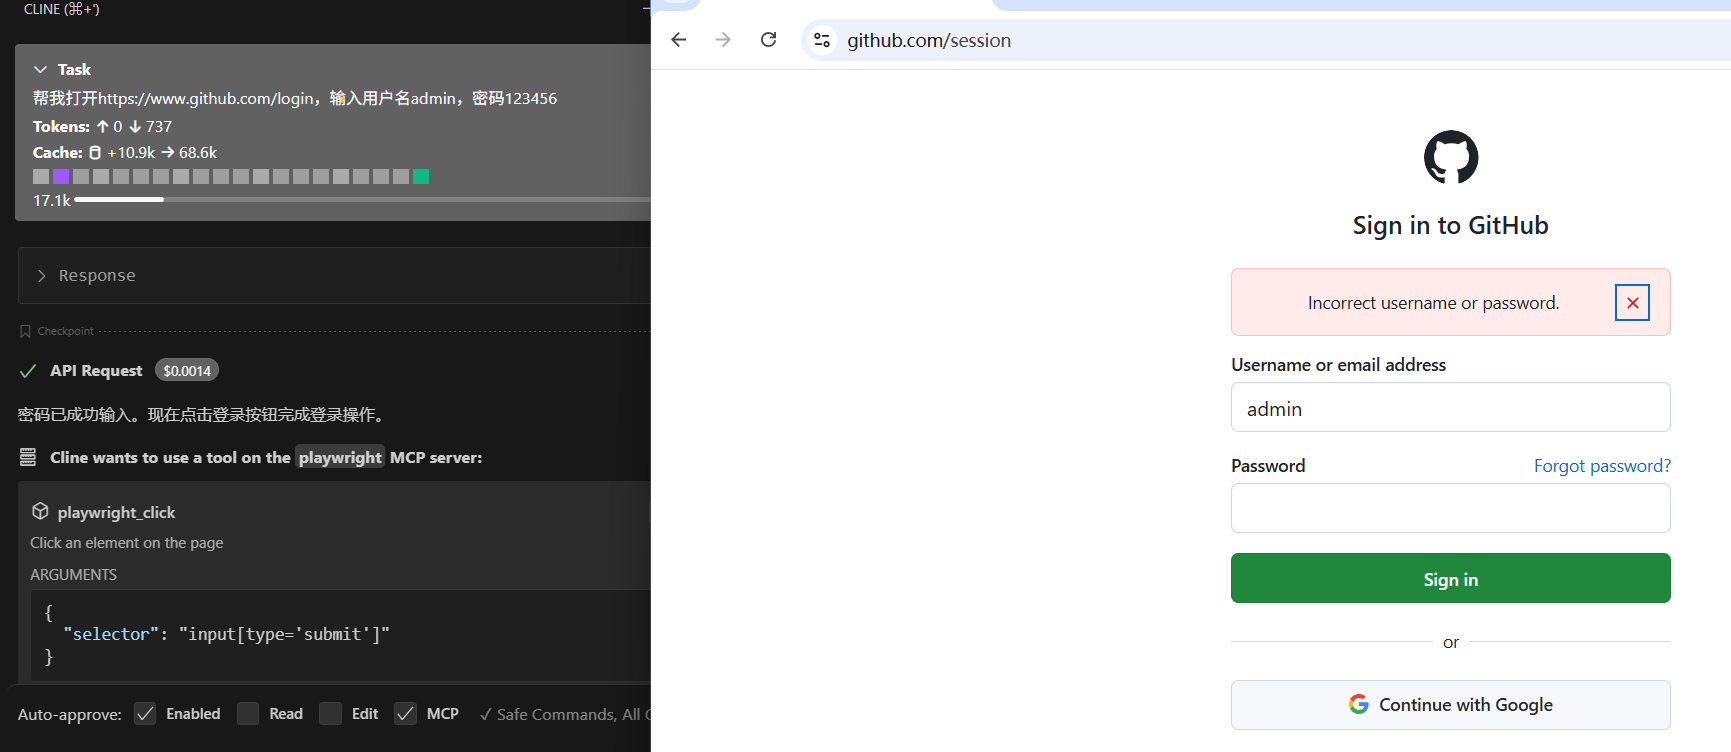Click the Username or email address field

pos(1451,407)
